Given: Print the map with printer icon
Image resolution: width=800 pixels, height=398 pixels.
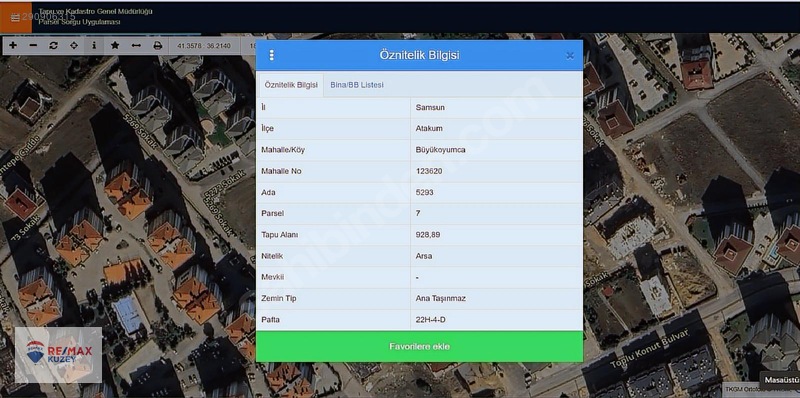Looking at the screenshot, I should click(x=158, y=45).
